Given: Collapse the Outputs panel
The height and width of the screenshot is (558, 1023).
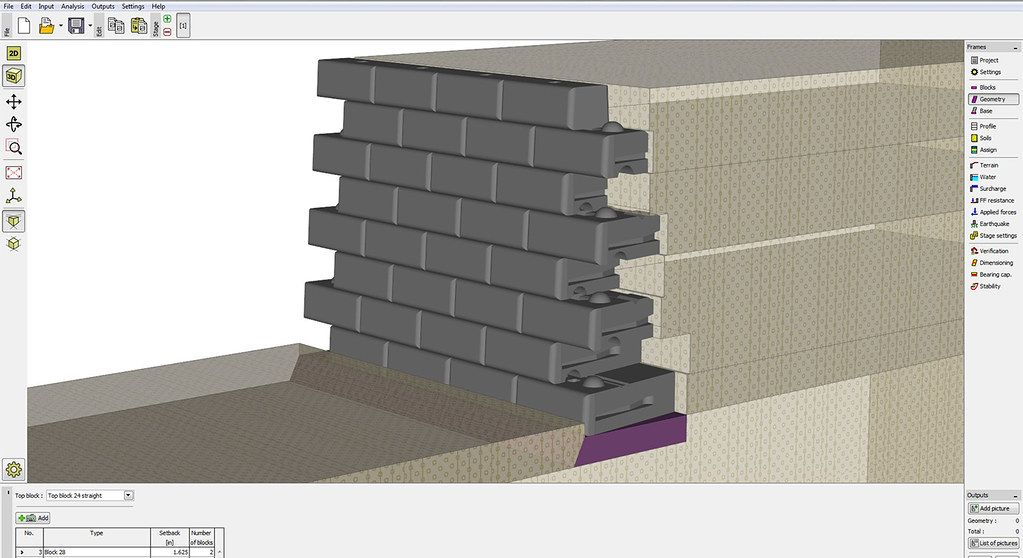Looking at the screenshot, I should tap(1015, 495).
